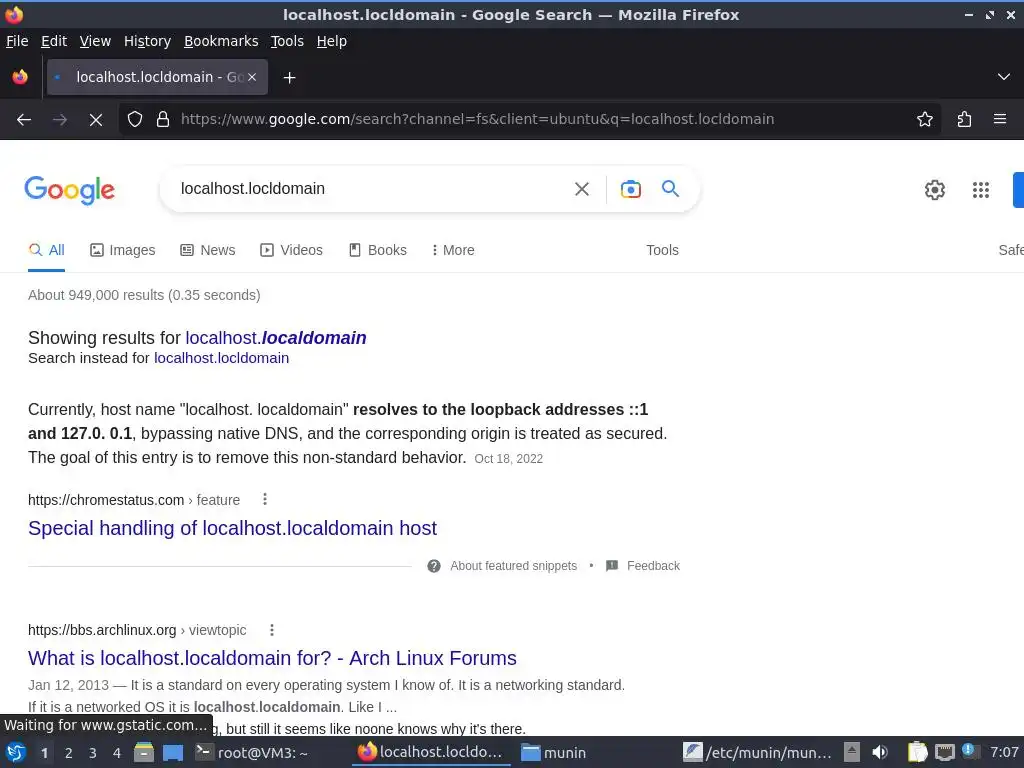The image size is (1024, 768).
Task: Open options for chromestatus.com result
Action: (264, 500)
